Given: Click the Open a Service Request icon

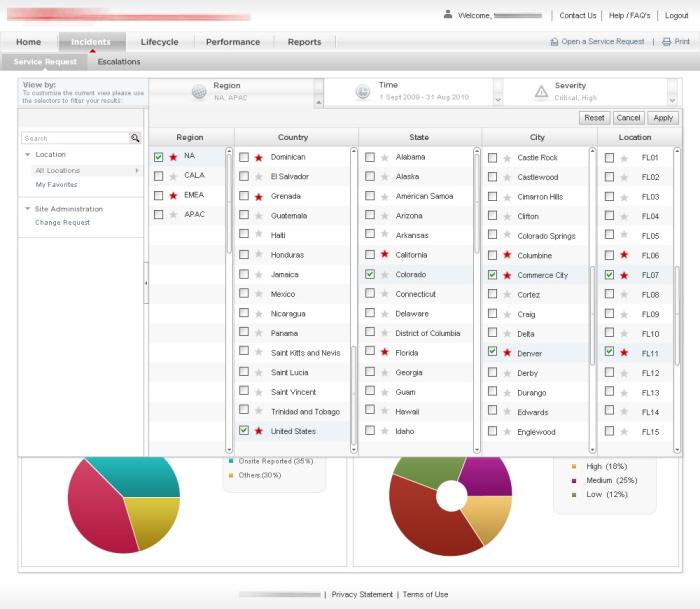Looking at the screenshot, I should (x=554, y=42).
